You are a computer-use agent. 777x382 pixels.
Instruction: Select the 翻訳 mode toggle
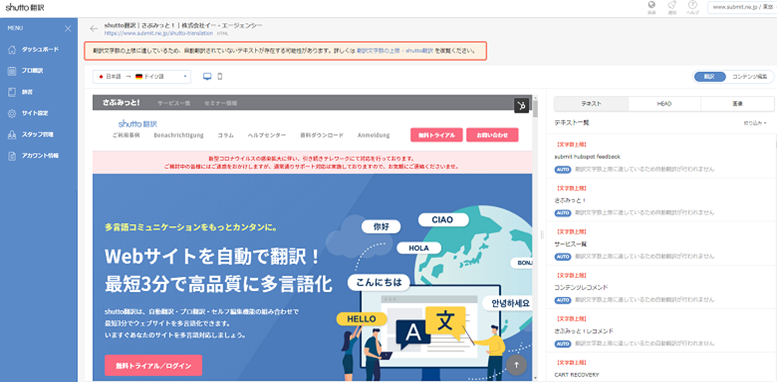[710, 77]
